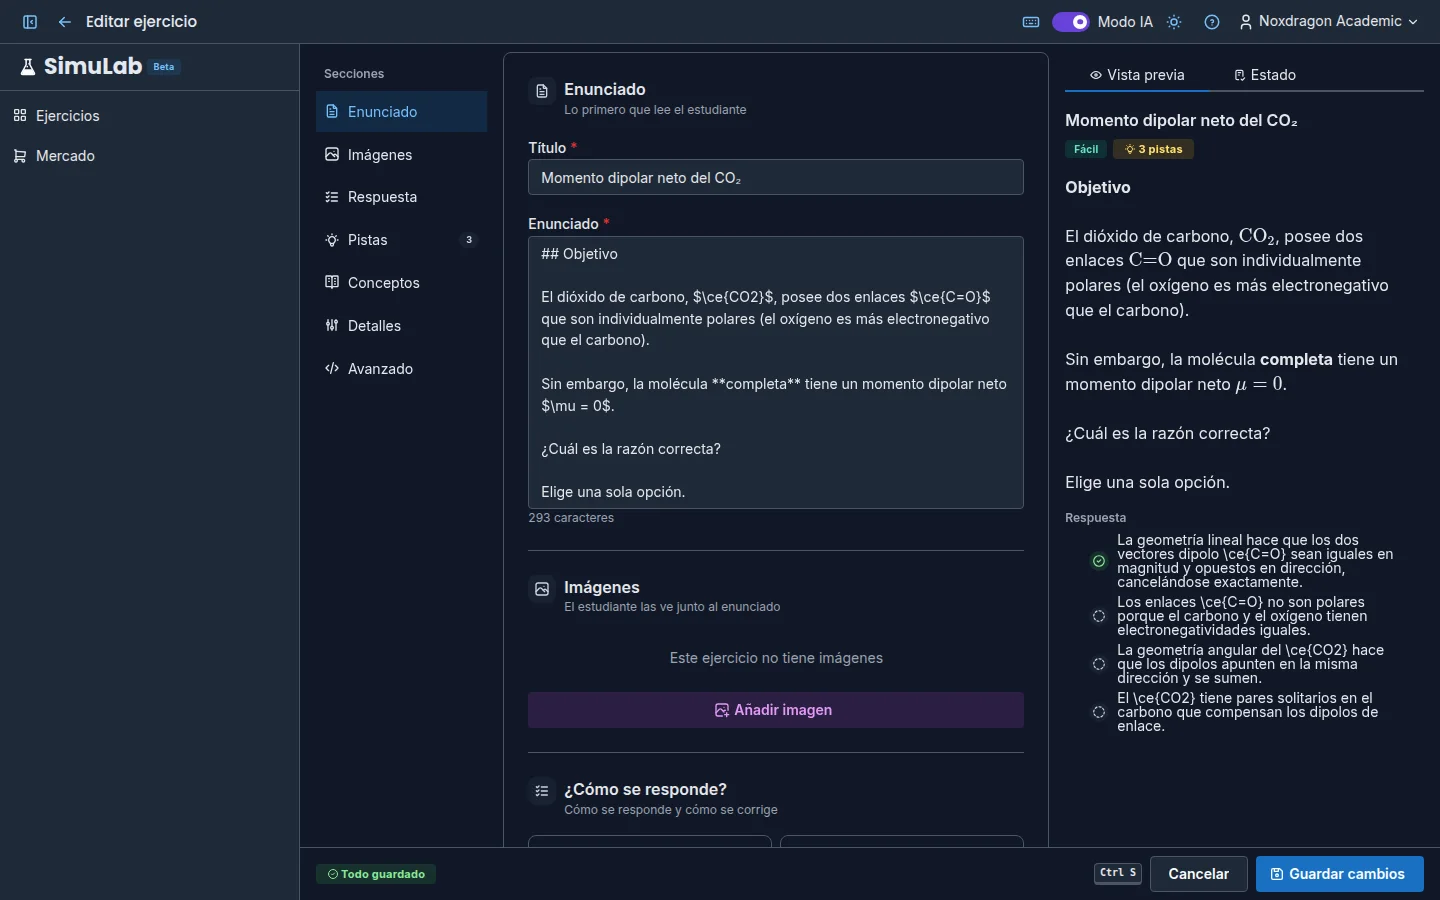1440x900 pixels.
Task: Open help question mark icon
Action: (1212, 22)
